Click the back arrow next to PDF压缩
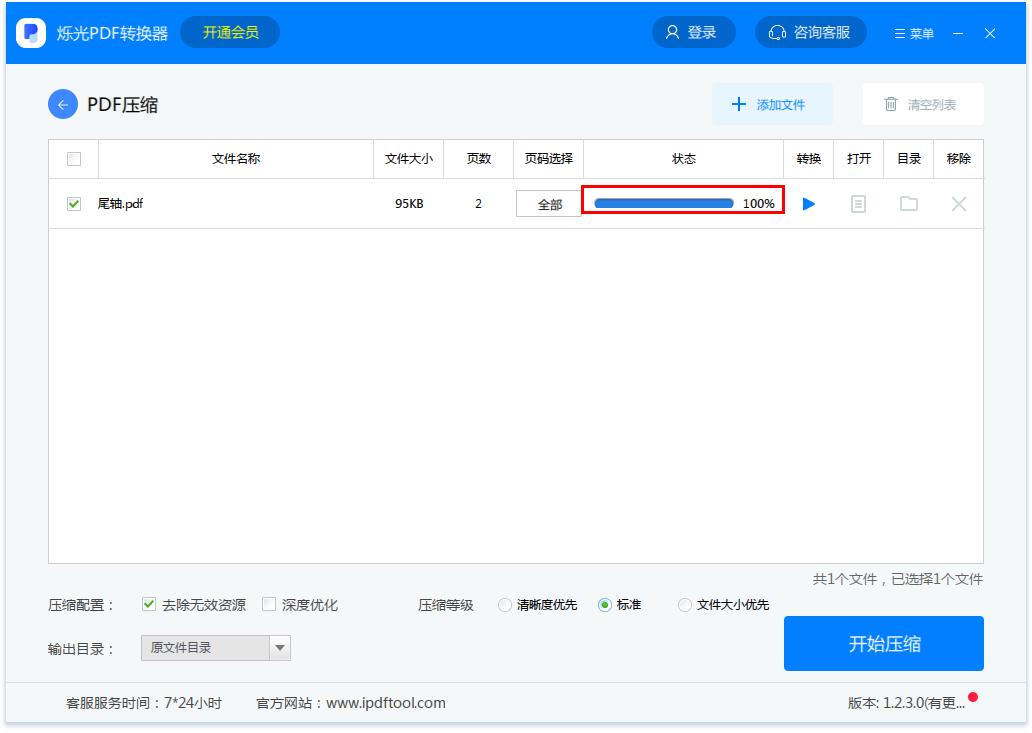Image resolution: width=1032 pixels, height=733 pixels. pyautogui.click(x=62, y=104)
